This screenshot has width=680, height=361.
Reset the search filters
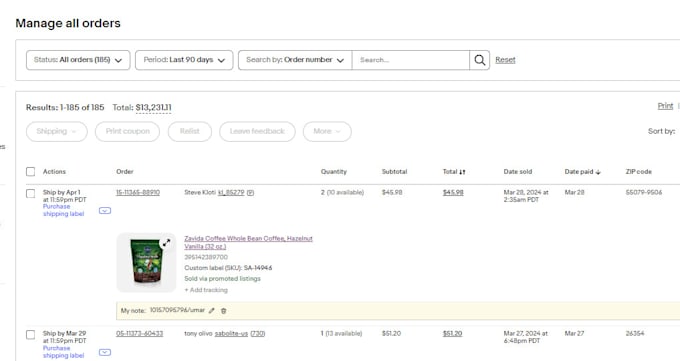pos(505,60)
